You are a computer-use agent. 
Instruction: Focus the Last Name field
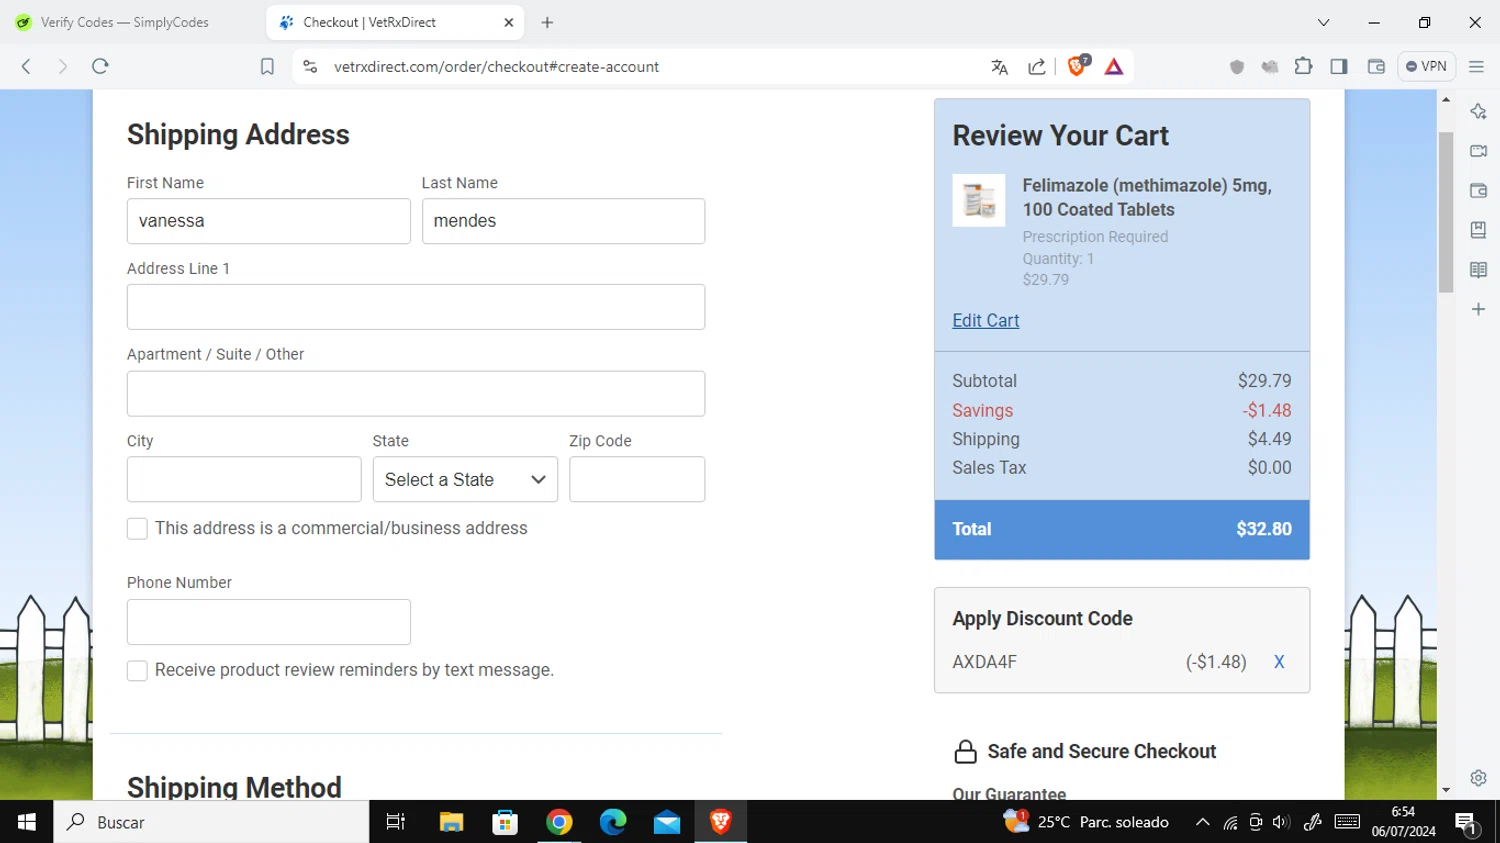click(x=563, y=221)
